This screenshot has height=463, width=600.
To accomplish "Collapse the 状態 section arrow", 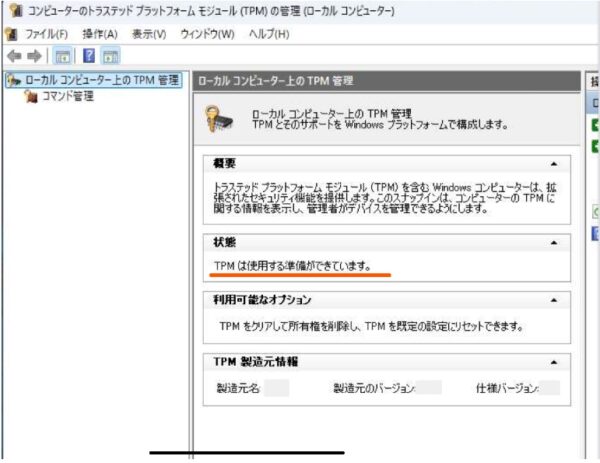I will click(x=554, y=243).
